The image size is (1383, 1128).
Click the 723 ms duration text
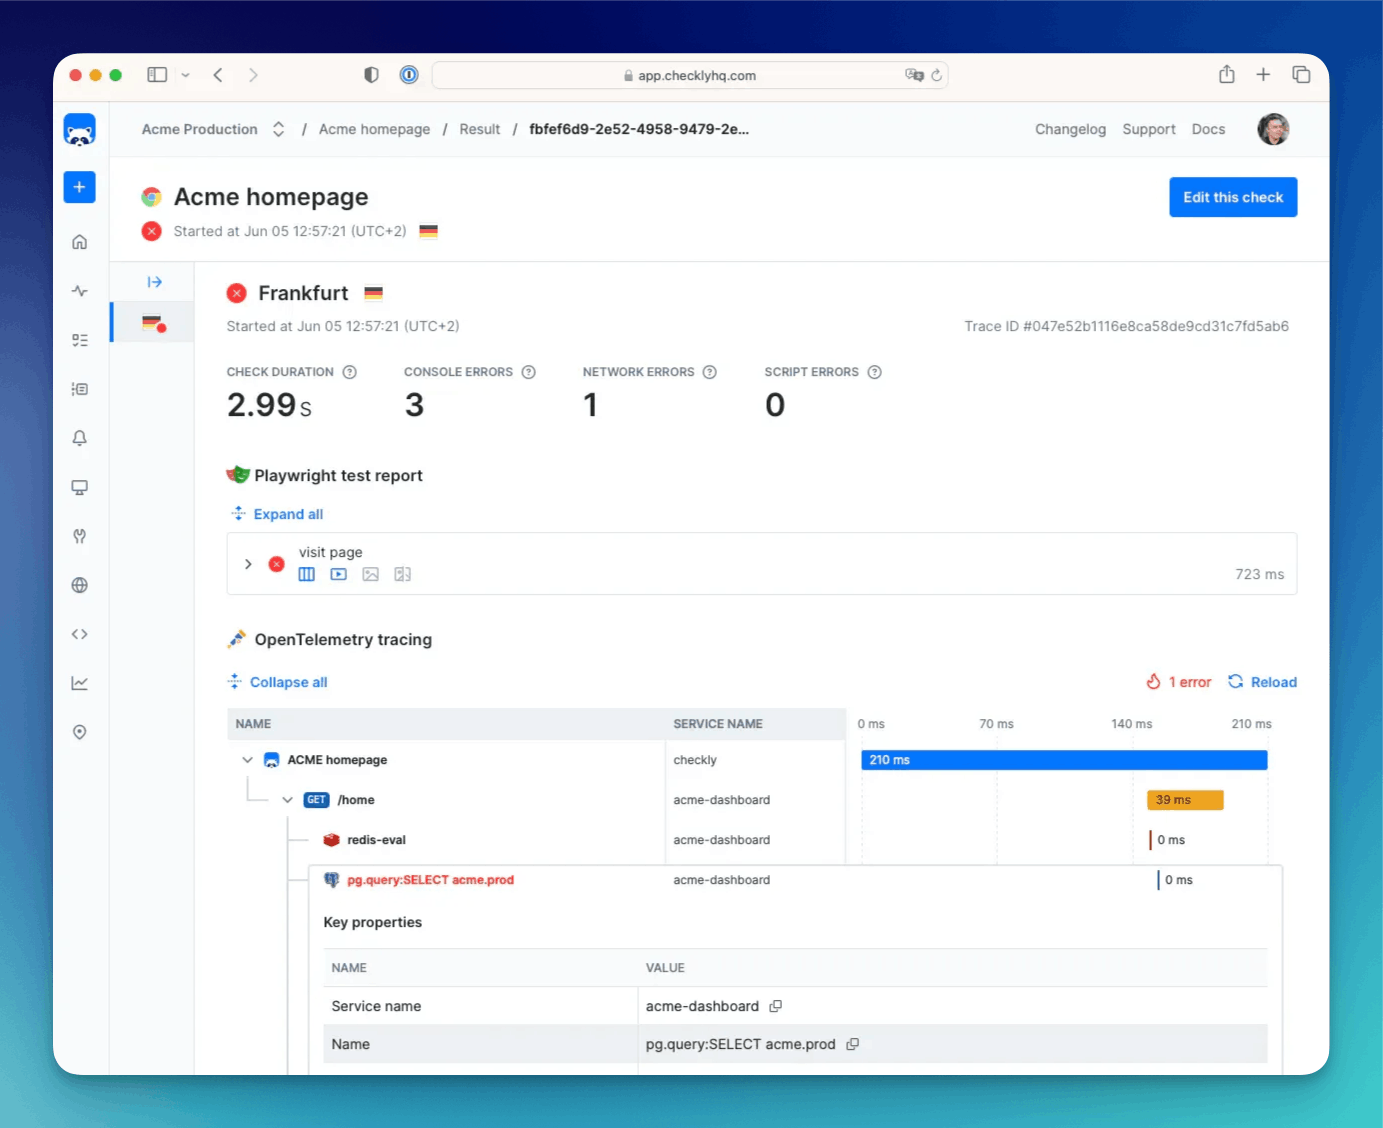[x=1259, y=574]
